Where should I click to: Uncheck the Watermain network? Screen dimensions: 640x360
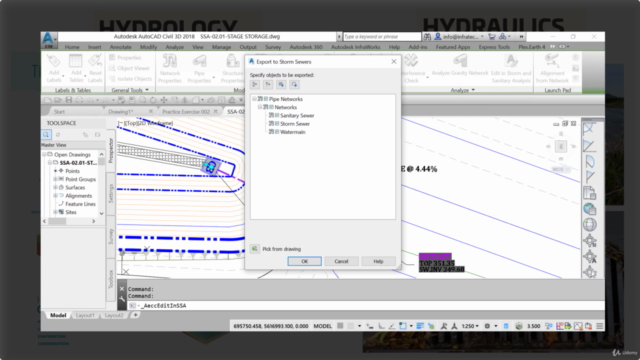tap(277, 132)
